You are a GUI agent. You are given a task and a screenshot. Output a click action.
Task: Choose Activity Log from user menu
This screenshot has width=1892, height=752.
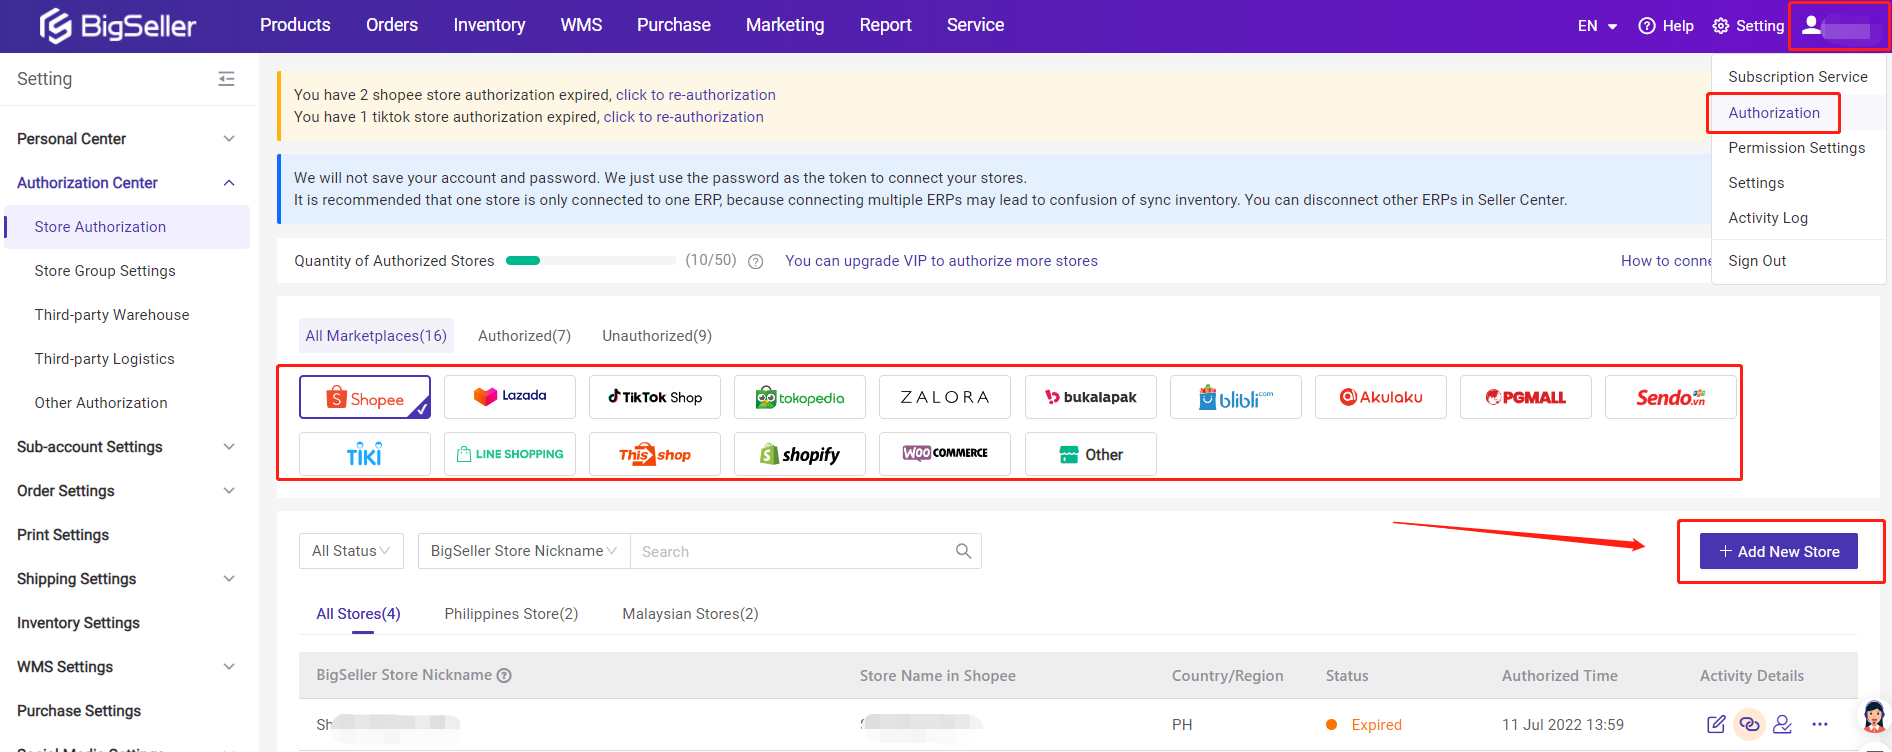(1768, 218)
